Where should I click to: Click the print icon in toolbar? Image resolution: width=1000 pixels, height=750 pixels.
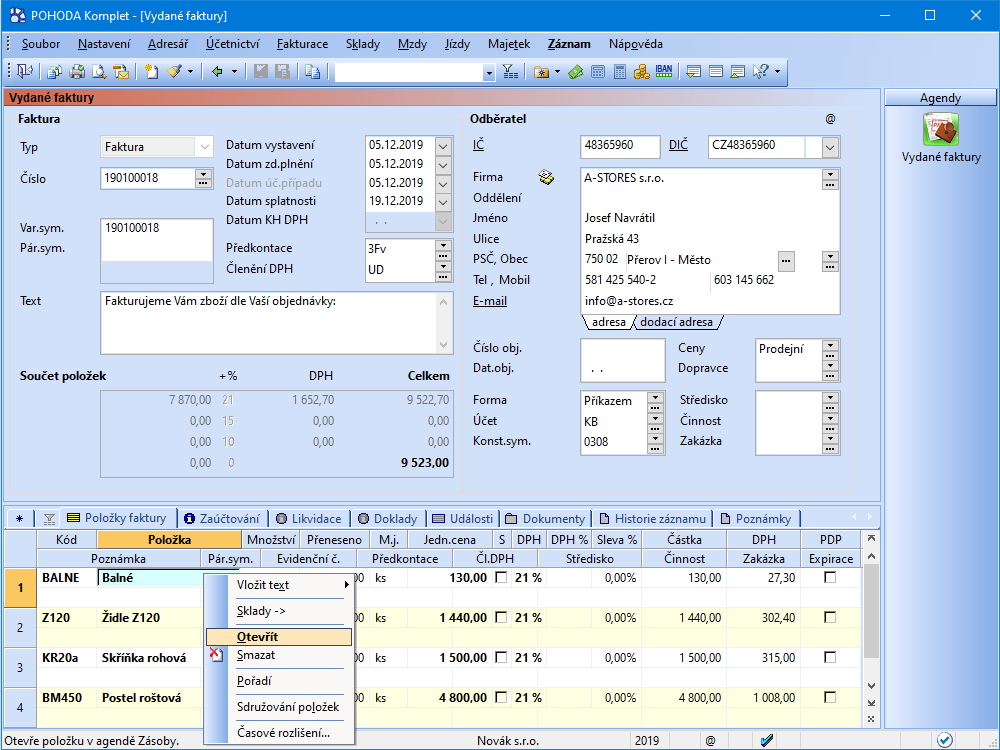[x=77, y=71]
